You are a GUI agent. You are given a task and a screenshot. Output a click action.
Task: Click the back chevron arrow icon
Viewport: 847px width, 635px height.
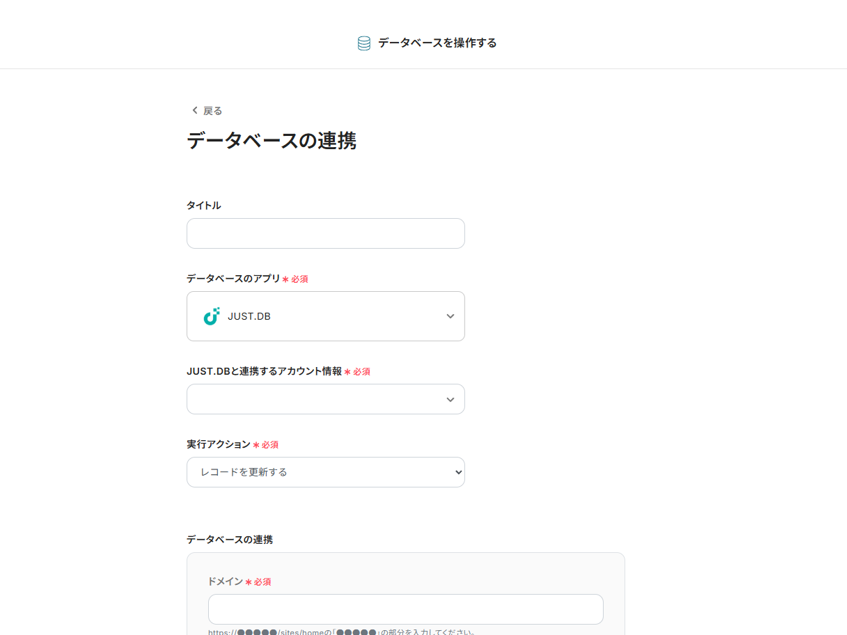click(x=194, y=110)
